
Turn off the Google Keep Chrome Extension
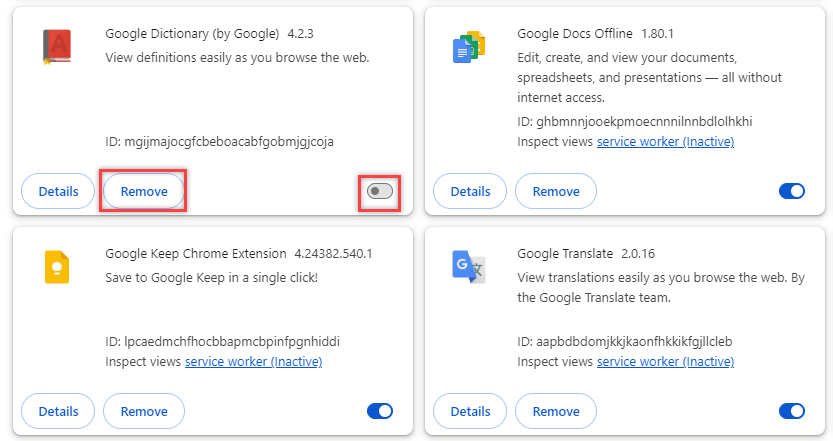pos(380,411)
